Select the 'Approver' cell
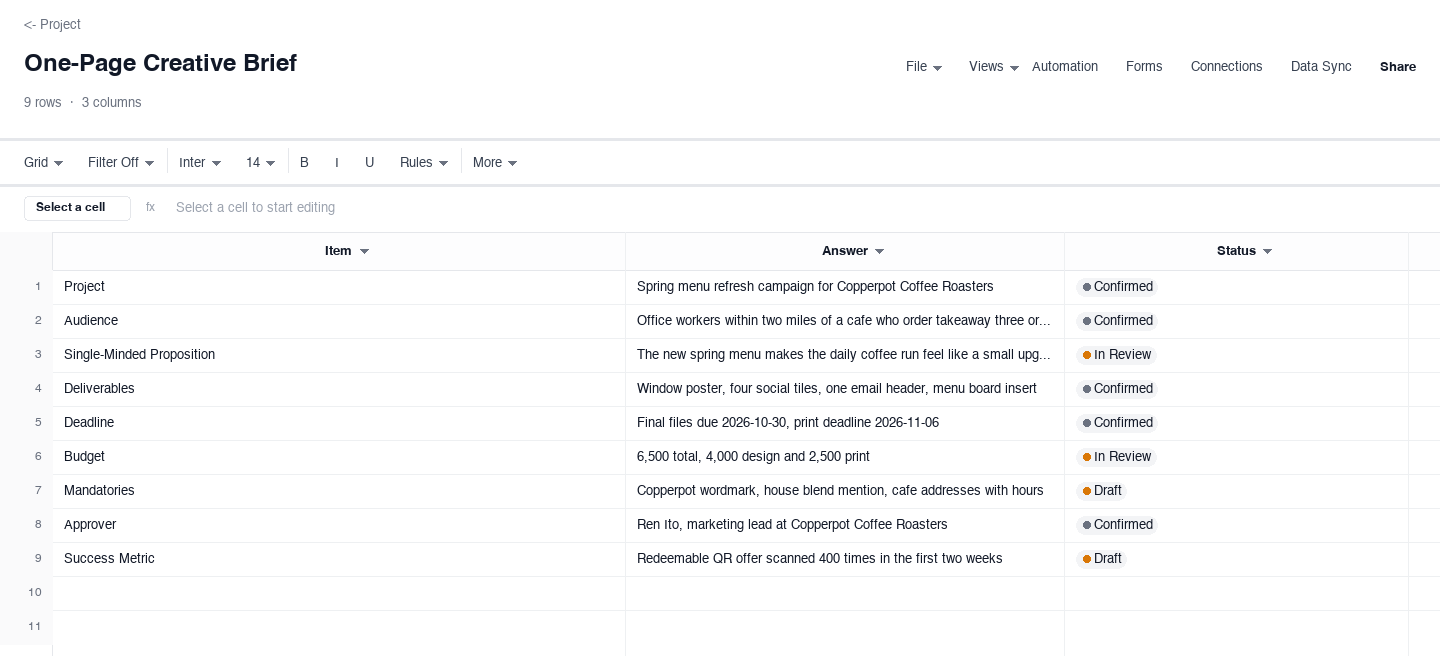Image resolution: width=1440 pixels, height=656 pixels. click(339, 525)
